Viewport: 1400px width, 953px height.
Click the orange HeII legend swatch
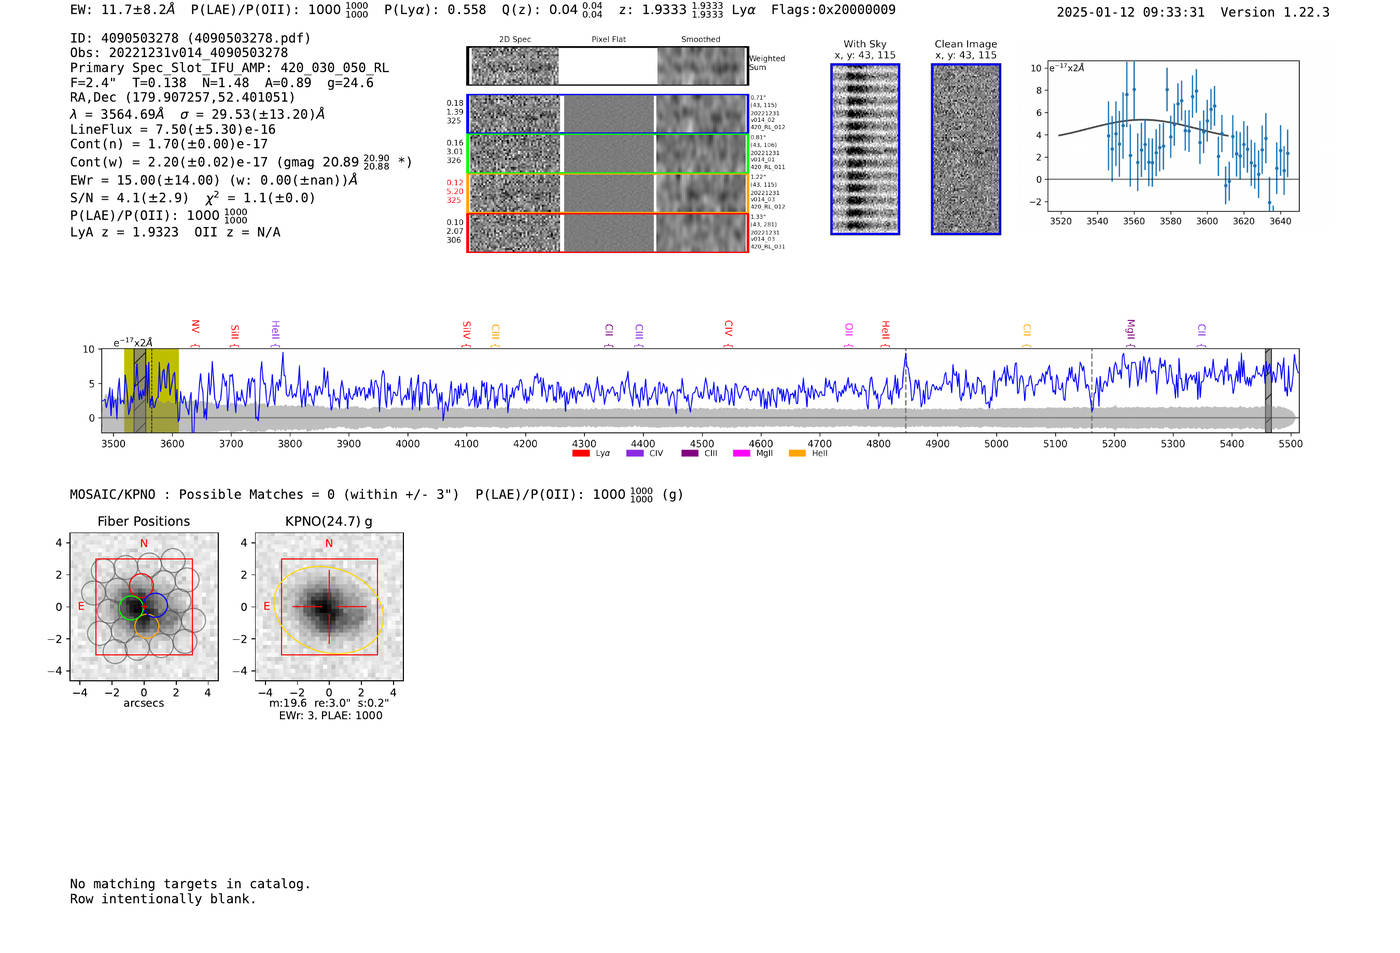[797, 453]
